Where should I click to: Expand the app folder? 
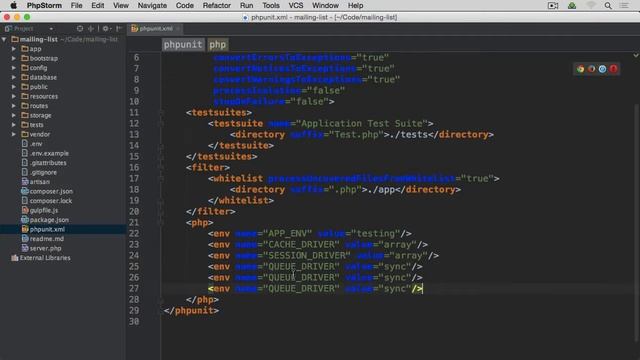click(x=14, y=49)
